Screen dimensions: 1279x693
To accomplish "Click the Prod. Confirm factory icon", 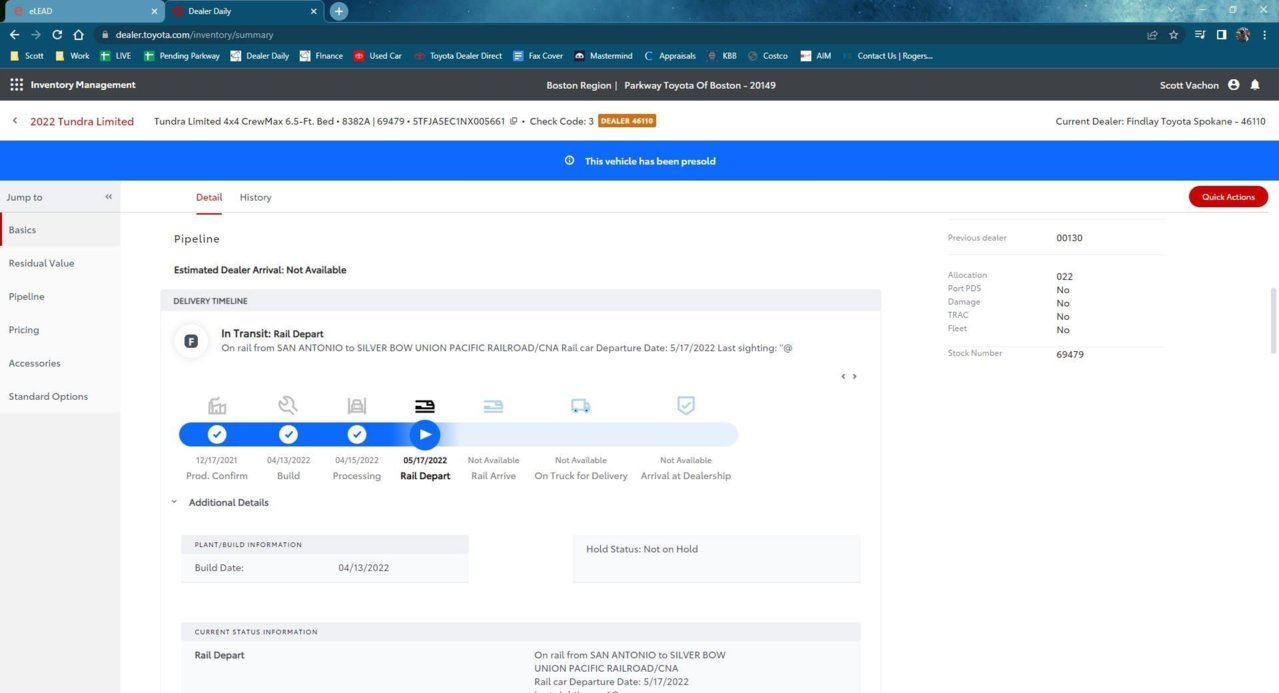I will tap(217, 405).
